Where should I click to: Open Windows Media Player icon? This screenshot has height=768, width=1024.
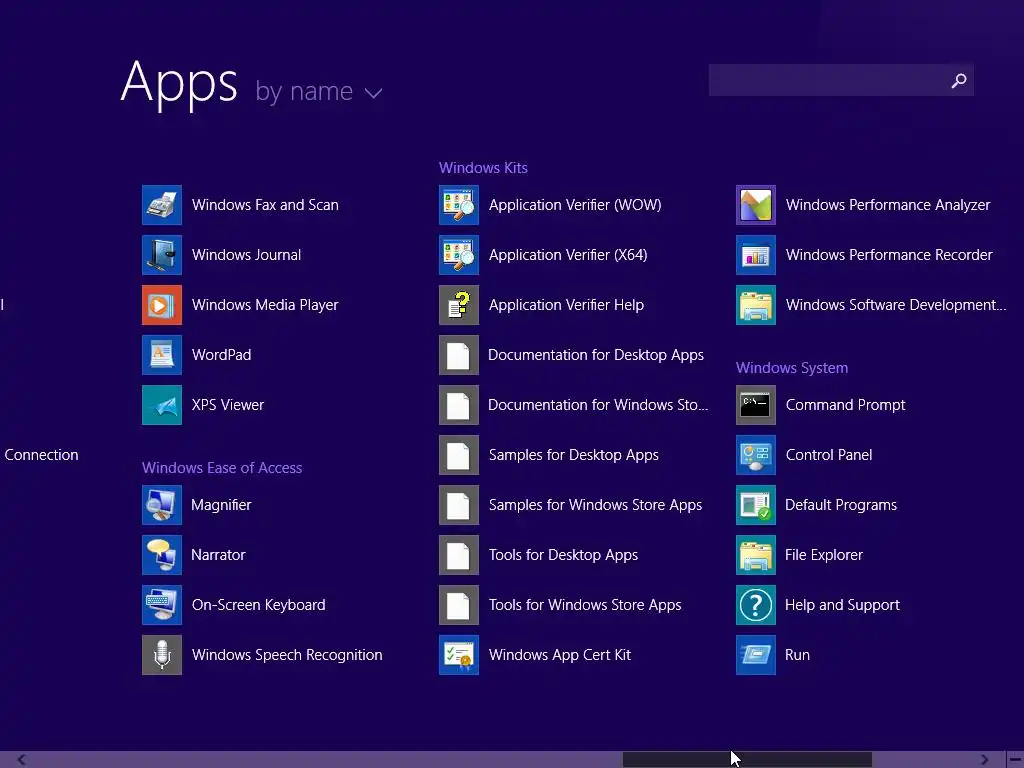[162, 305]
